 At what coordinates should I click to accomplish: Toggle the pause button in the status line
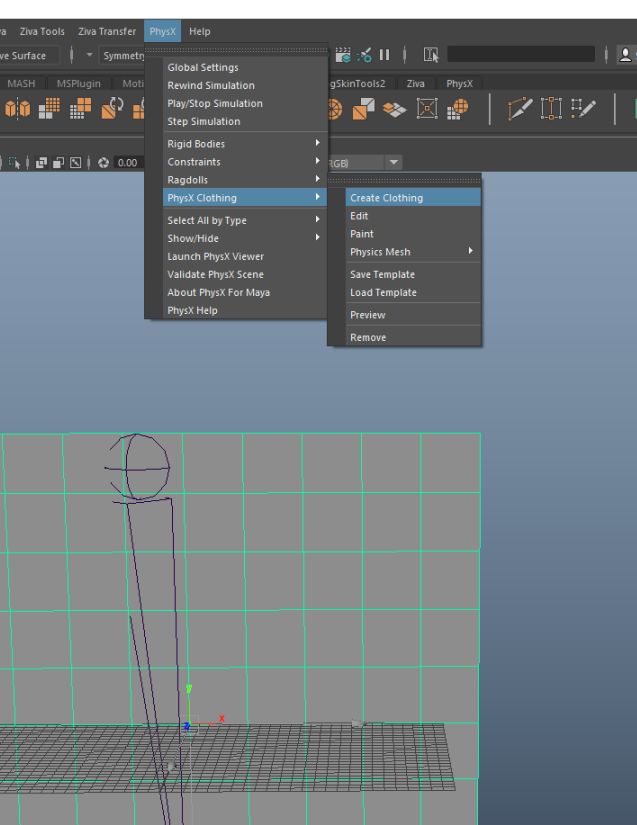coord(385,55)
